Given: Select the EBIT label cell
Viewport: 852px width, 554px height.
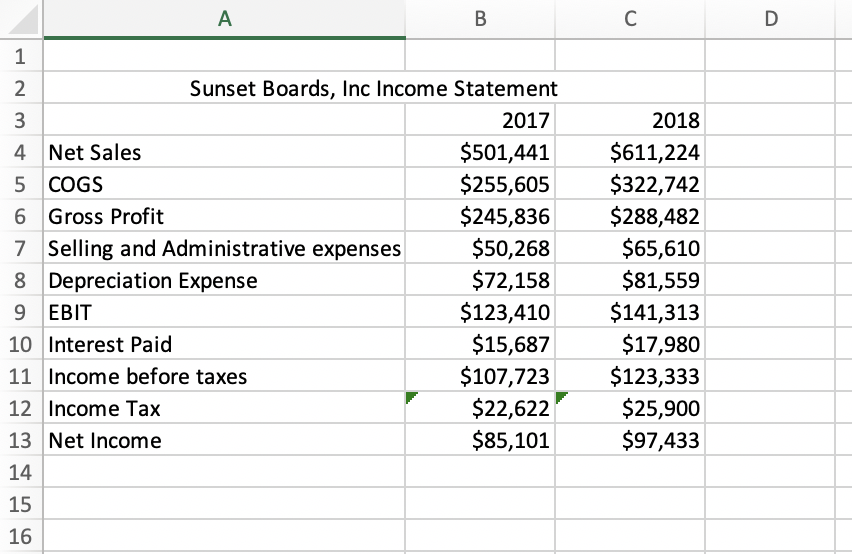Looking at the screenshot, I should [x=224, y=312].
